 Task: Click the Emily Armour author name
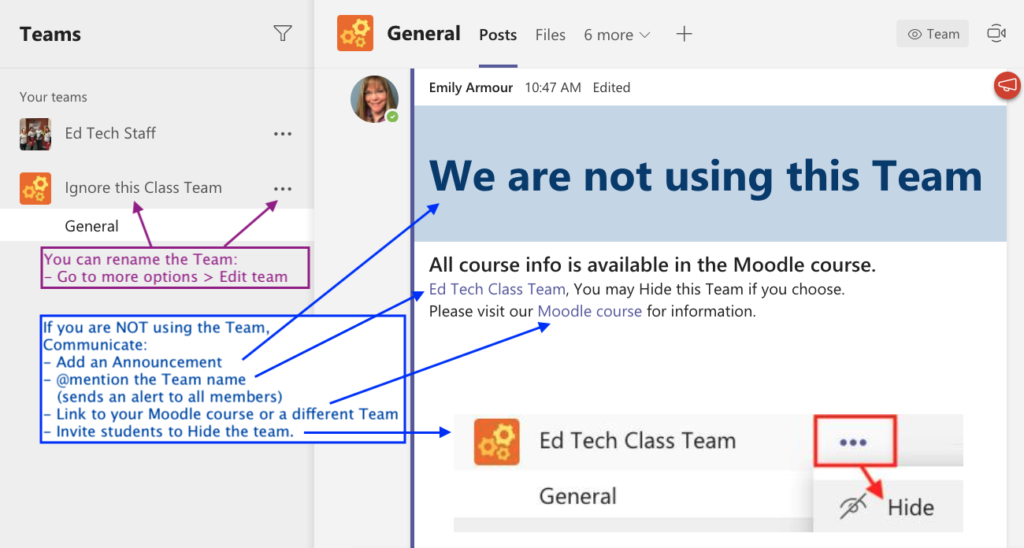470,88
